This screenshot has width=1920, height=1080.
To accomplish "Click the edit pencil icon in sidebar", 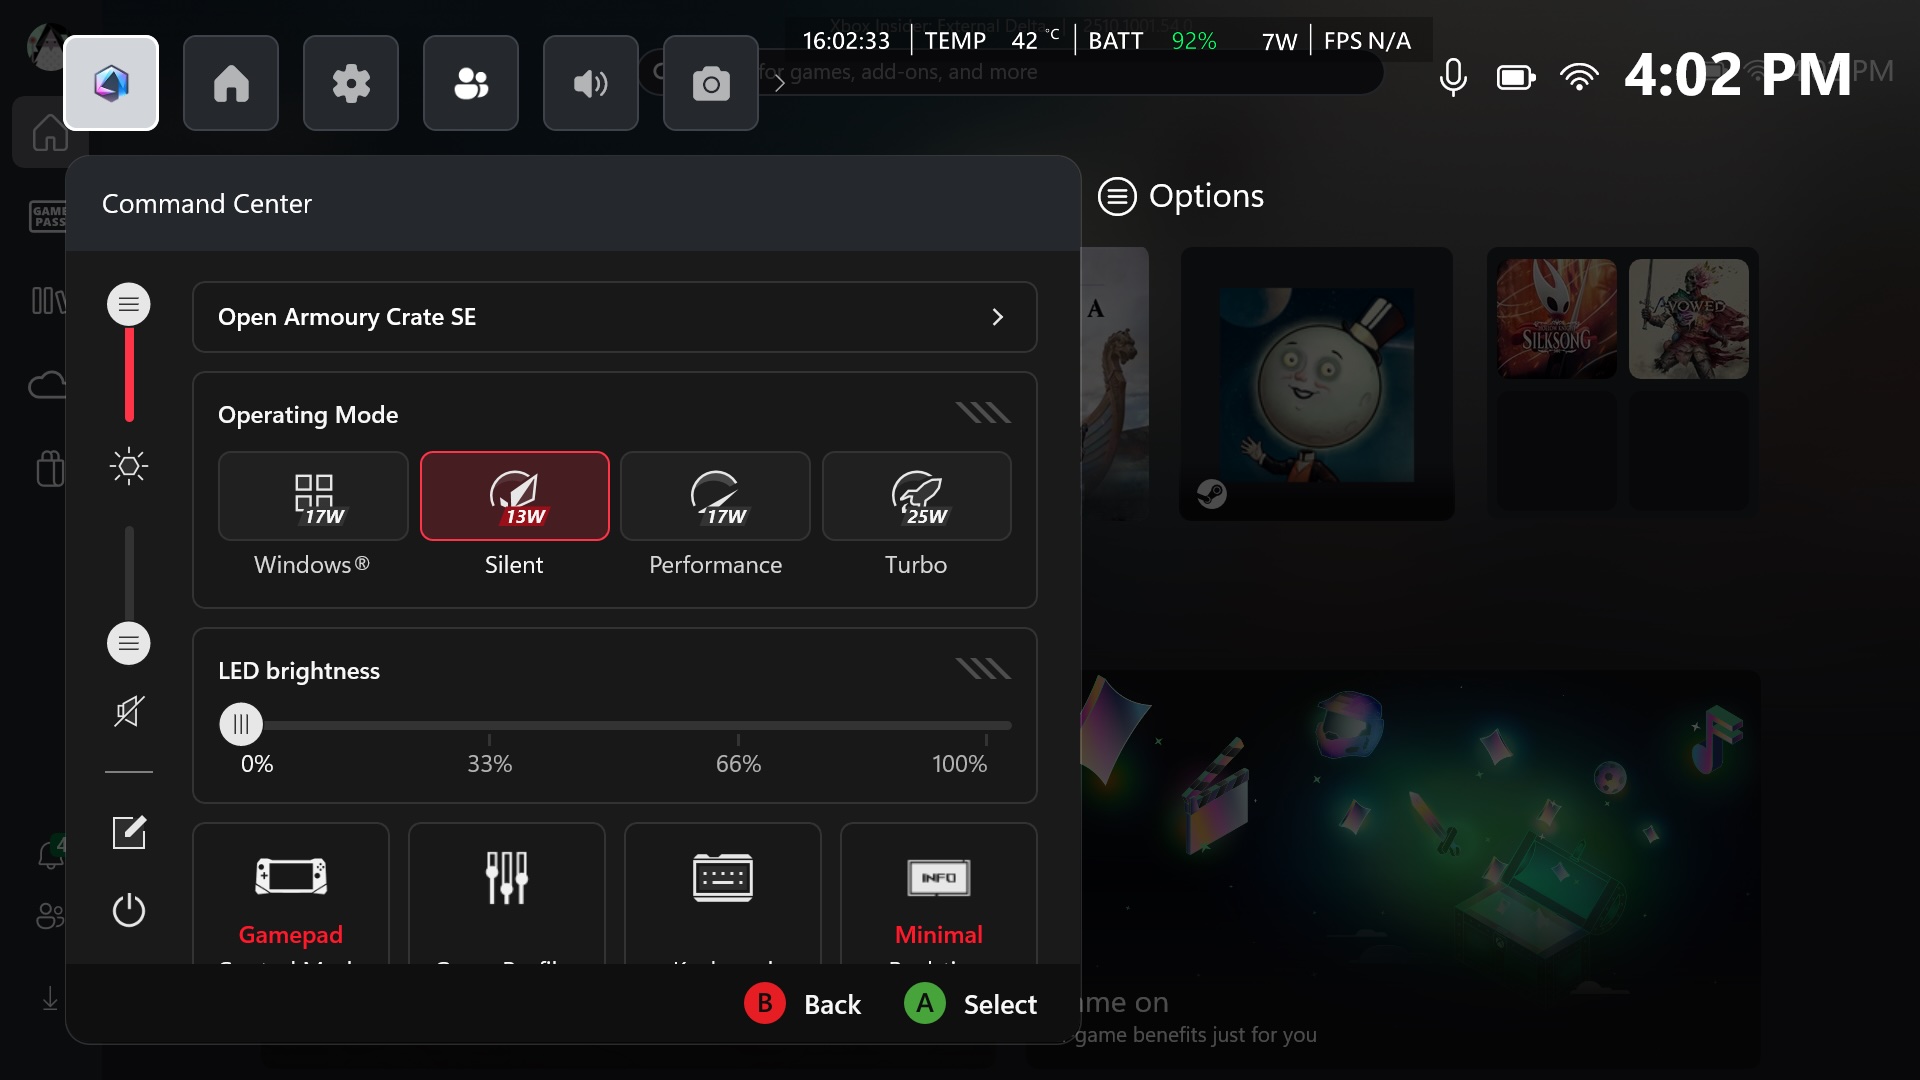I will pos(129,832).
